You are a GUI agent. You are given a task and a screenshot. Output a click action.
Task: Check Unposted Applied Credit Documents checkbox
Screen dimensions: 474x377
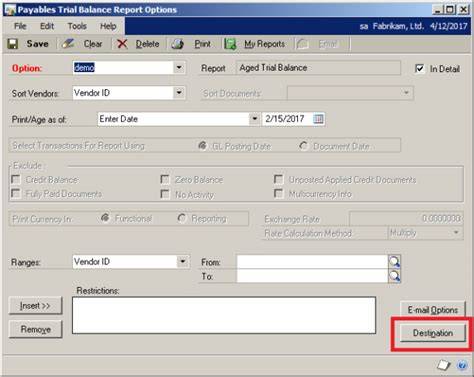278,179
